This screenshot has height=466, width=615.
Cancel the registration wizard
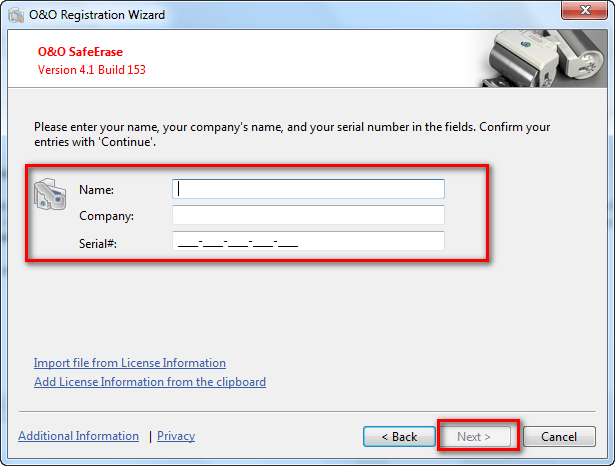(x=559, y=437)
